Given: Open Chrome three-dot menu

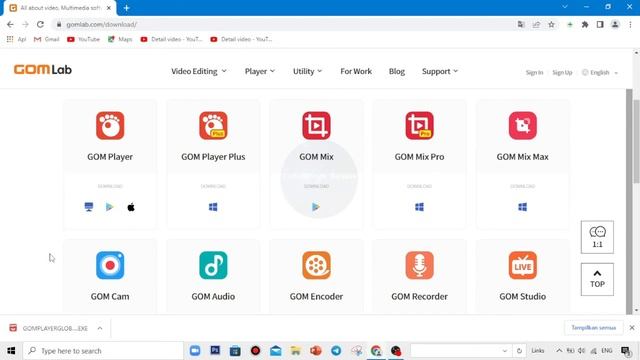Looking at the screenshot, I should point(630,24).
